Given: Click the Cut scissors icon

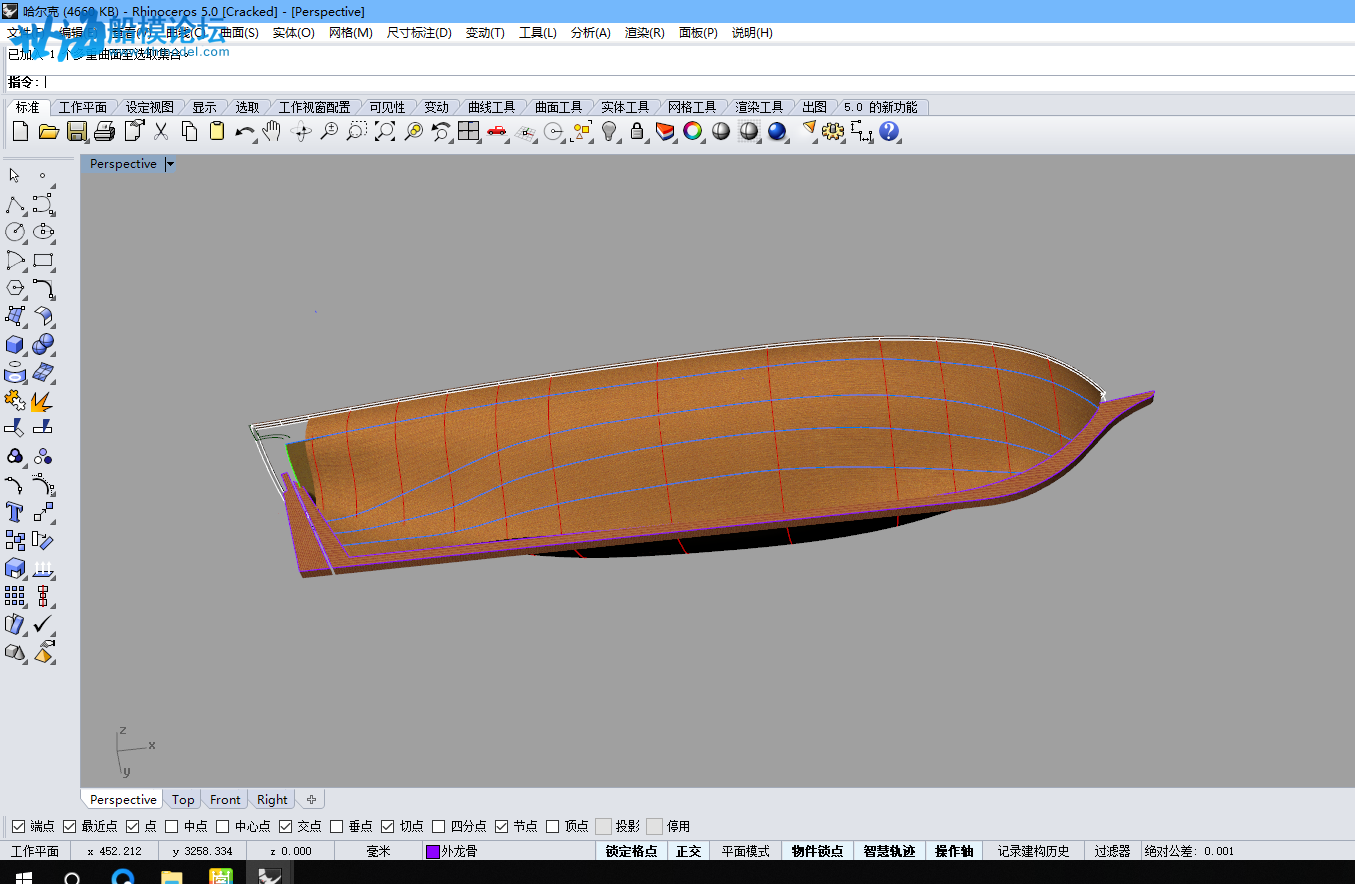Looking at the screenshot, I should pyautogui.click(x=161, y=131).
